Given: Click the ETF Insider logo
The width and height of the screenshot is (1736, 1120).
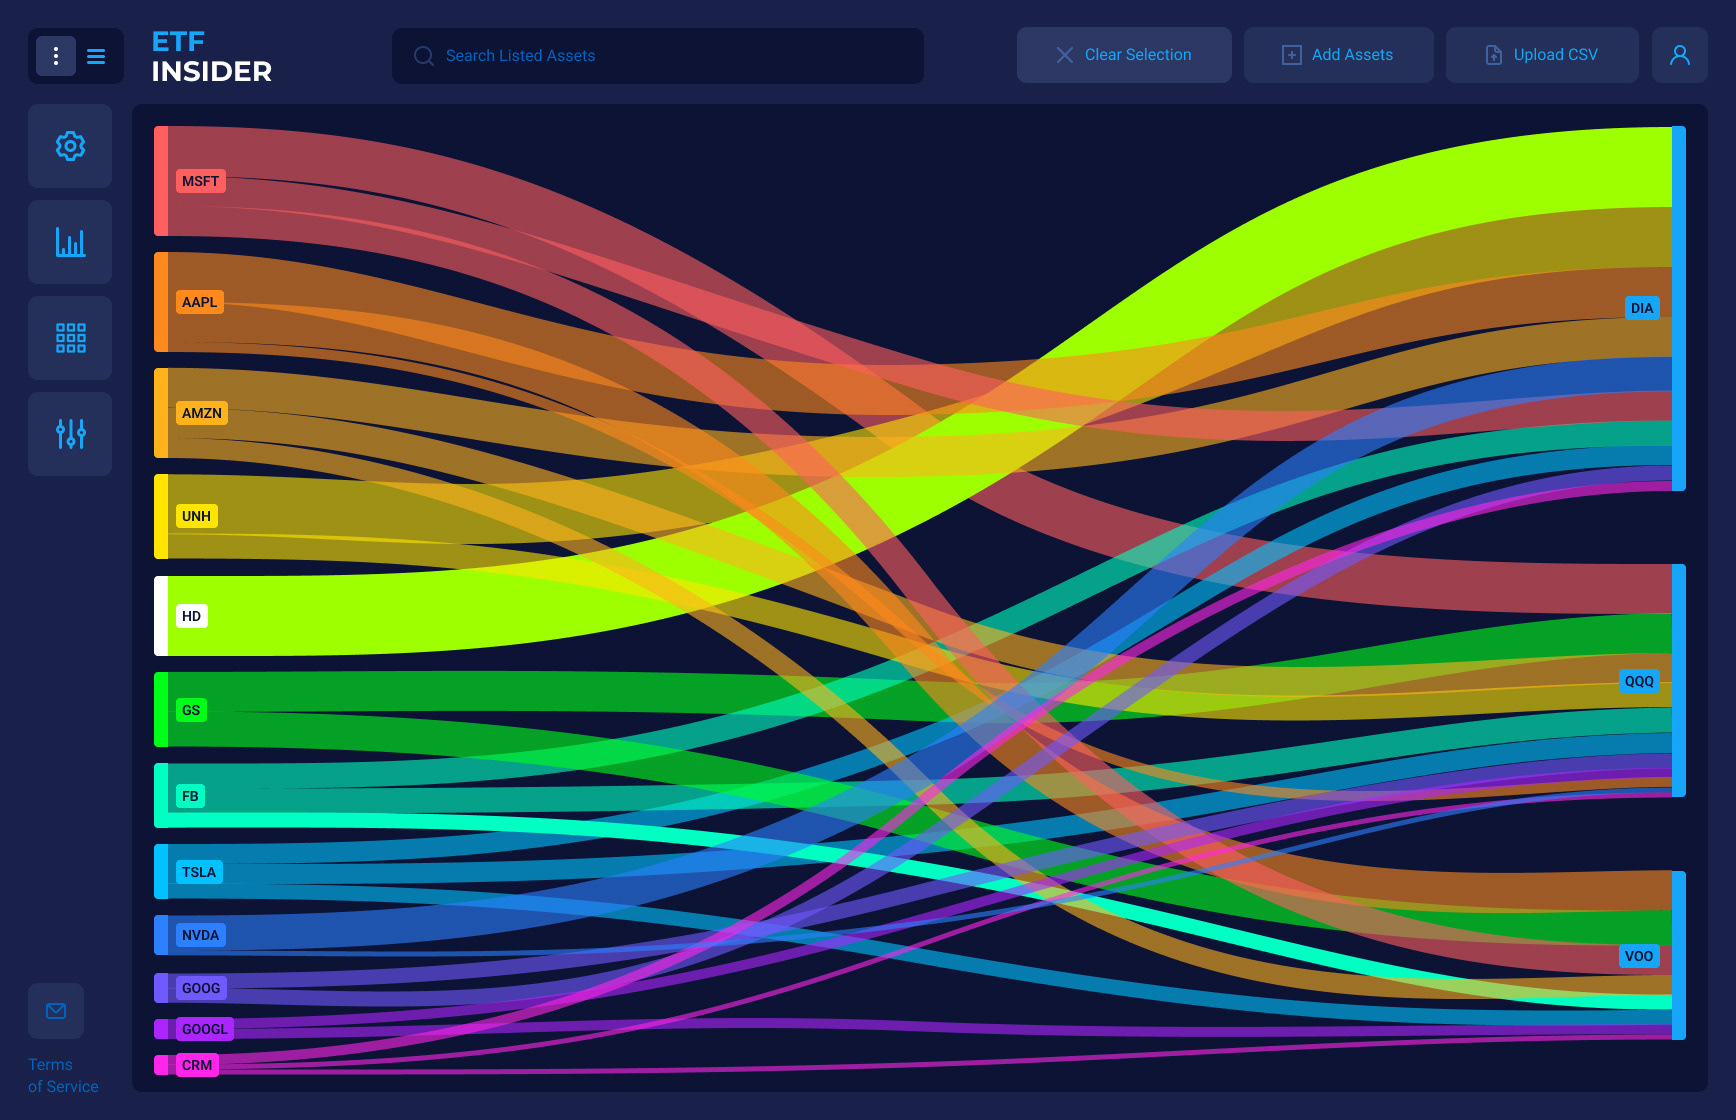Looking at the screenshot, I should pyautogui.click(x=211, y=56).
